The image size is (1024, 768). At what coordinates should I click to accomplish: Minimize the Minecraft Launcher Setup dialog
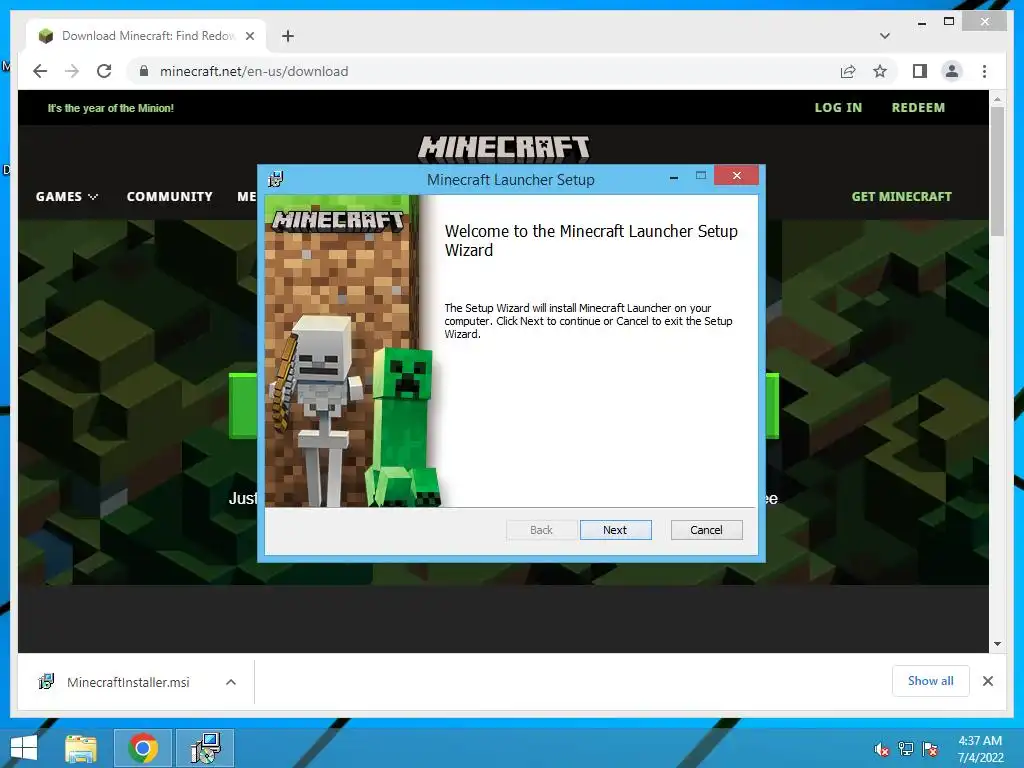pos(673,176)
